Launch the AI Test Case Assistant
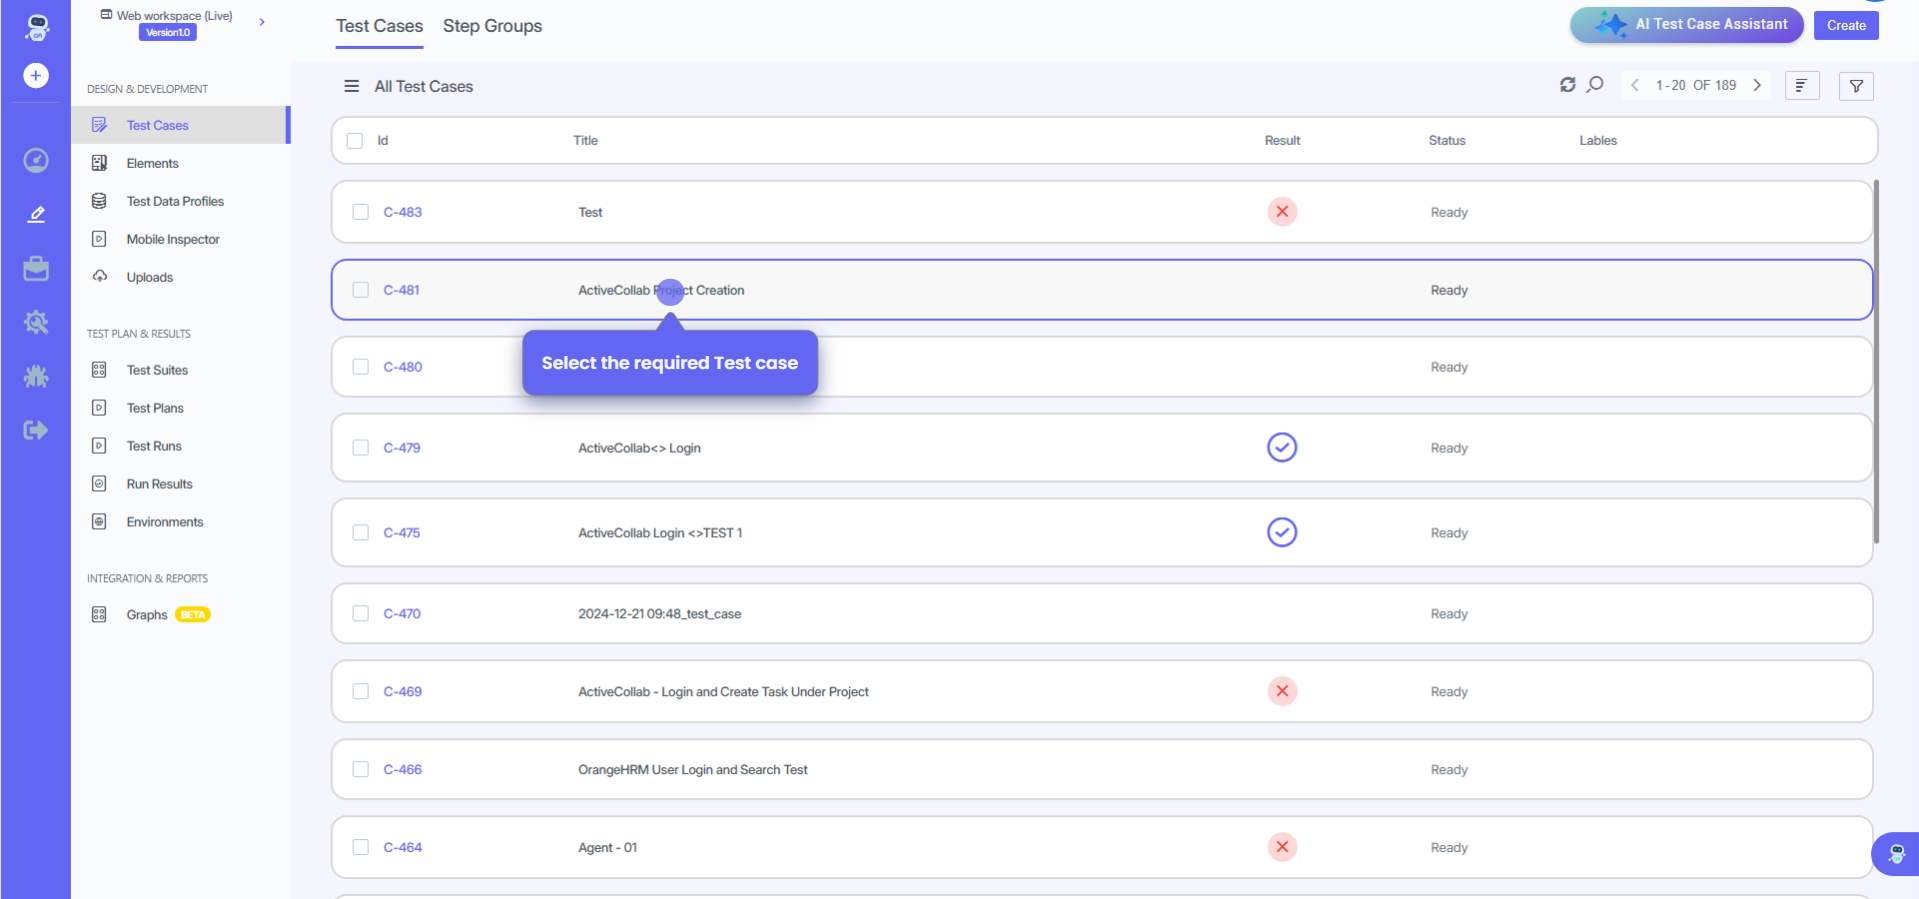 [x=1686, y=25]
